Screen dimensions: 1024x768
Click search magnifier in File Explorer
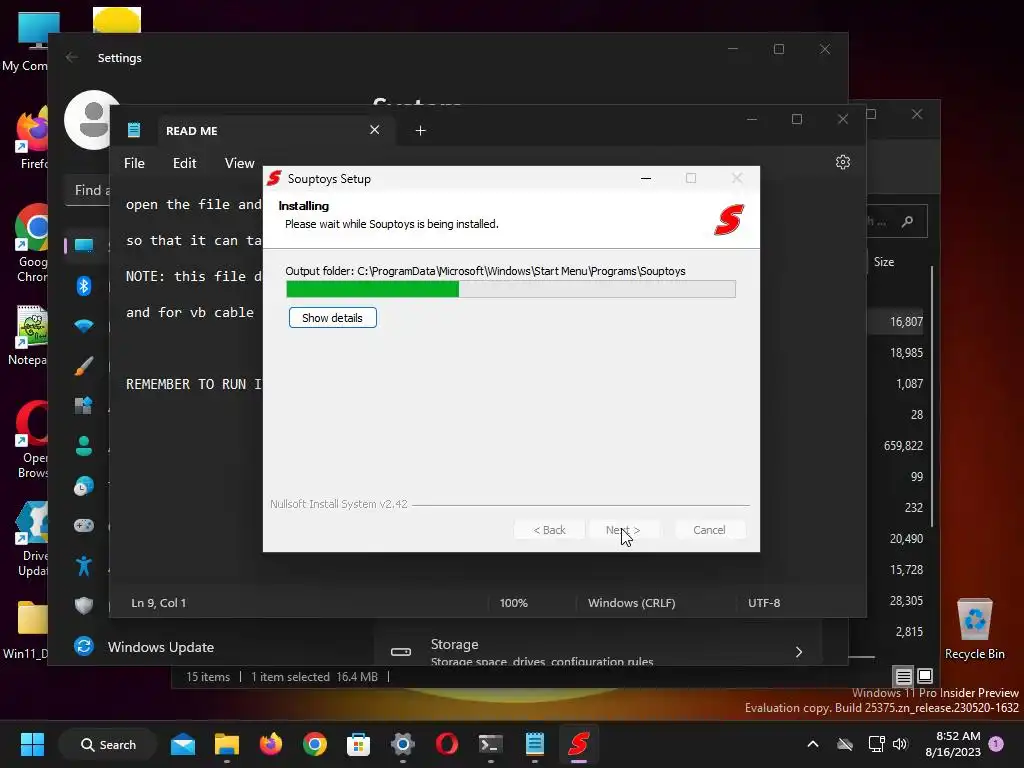tap(907, 221)
